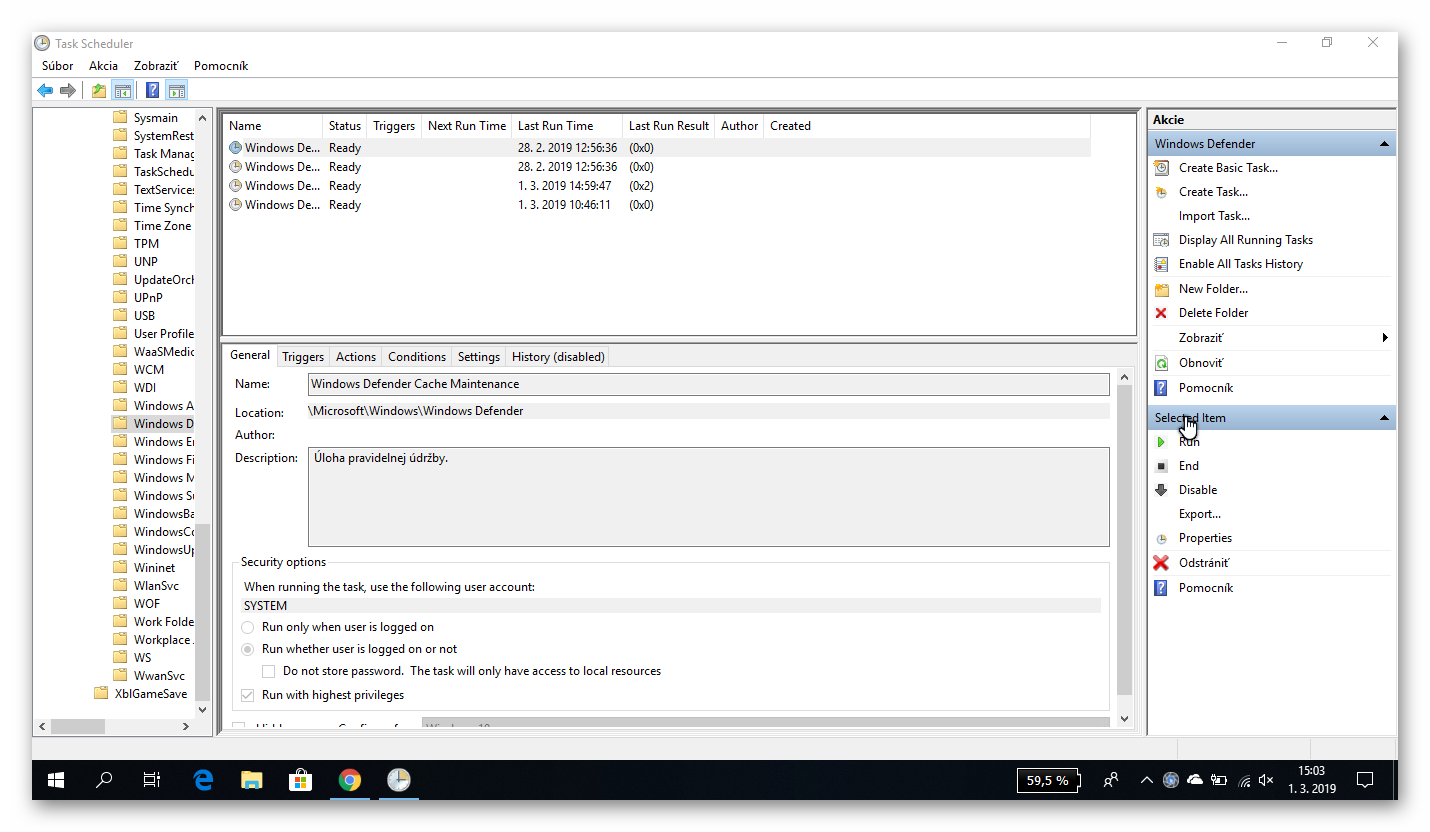Click the red X Odstrániť icon
Viewport: 1430px width, 832px height.
(x=1161, y=563)
